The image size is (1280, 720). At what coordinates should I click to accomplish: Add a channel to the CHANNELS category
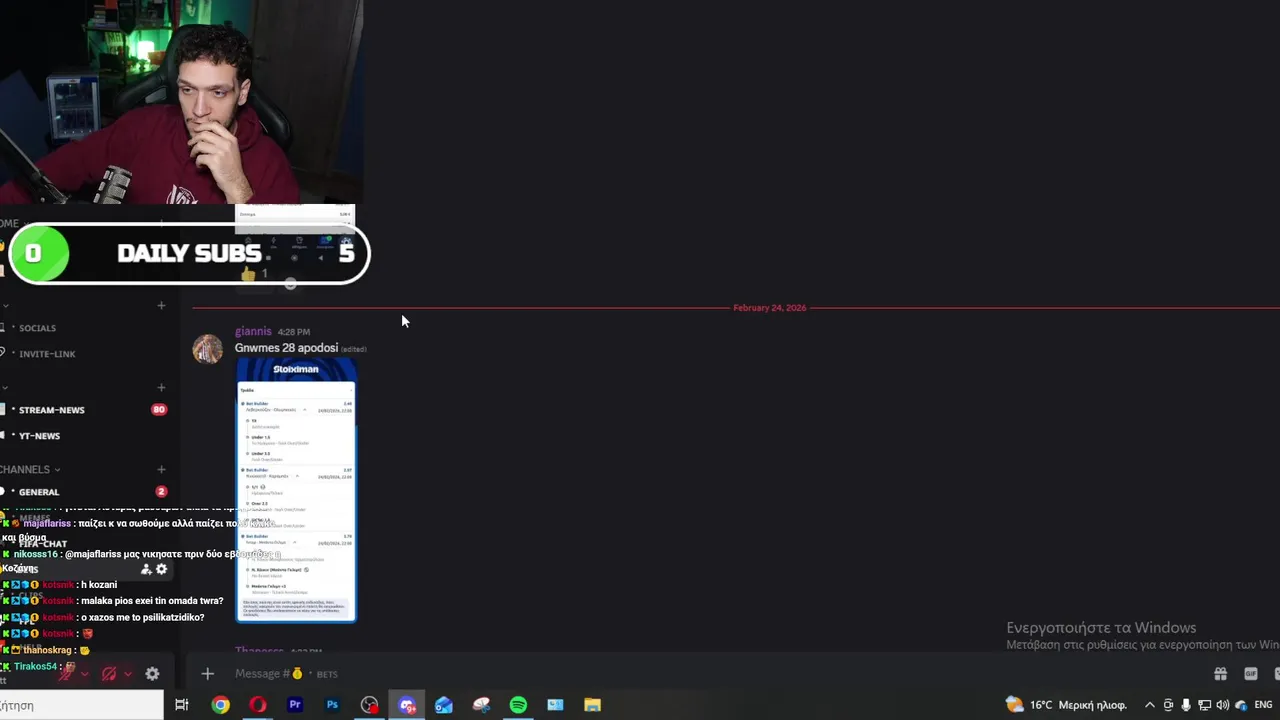pos(161,469)
